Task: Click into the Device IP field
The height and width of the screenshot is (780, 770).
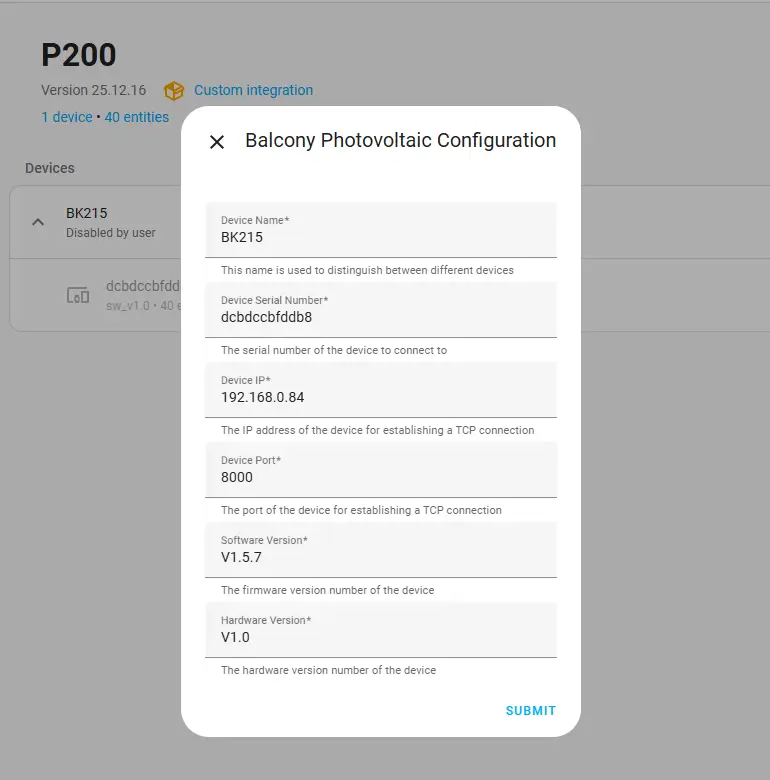Action: (x=380, y=398)
